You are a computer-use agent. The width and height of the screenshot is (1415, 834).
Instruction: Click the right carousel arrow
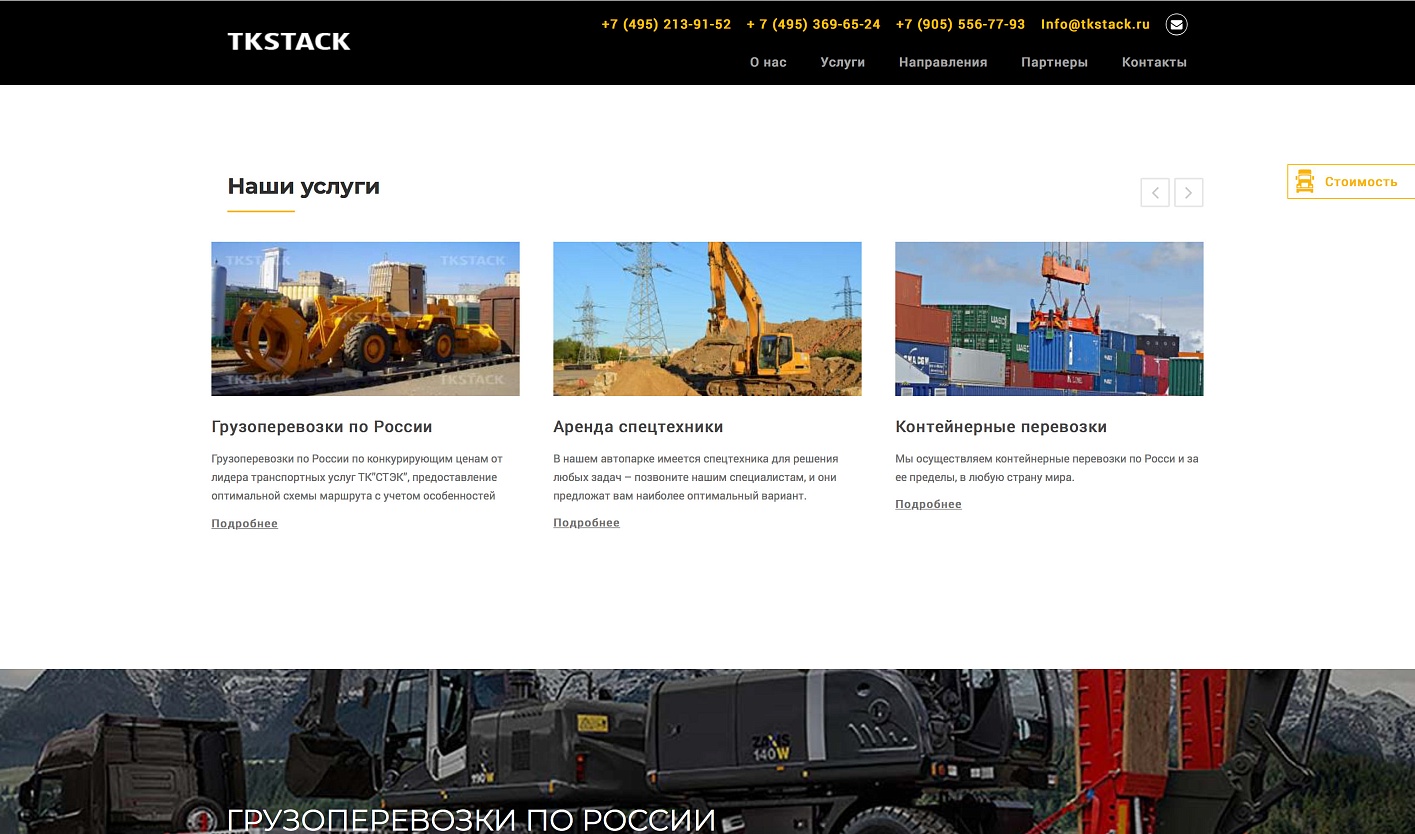[x=1189, y=192]
